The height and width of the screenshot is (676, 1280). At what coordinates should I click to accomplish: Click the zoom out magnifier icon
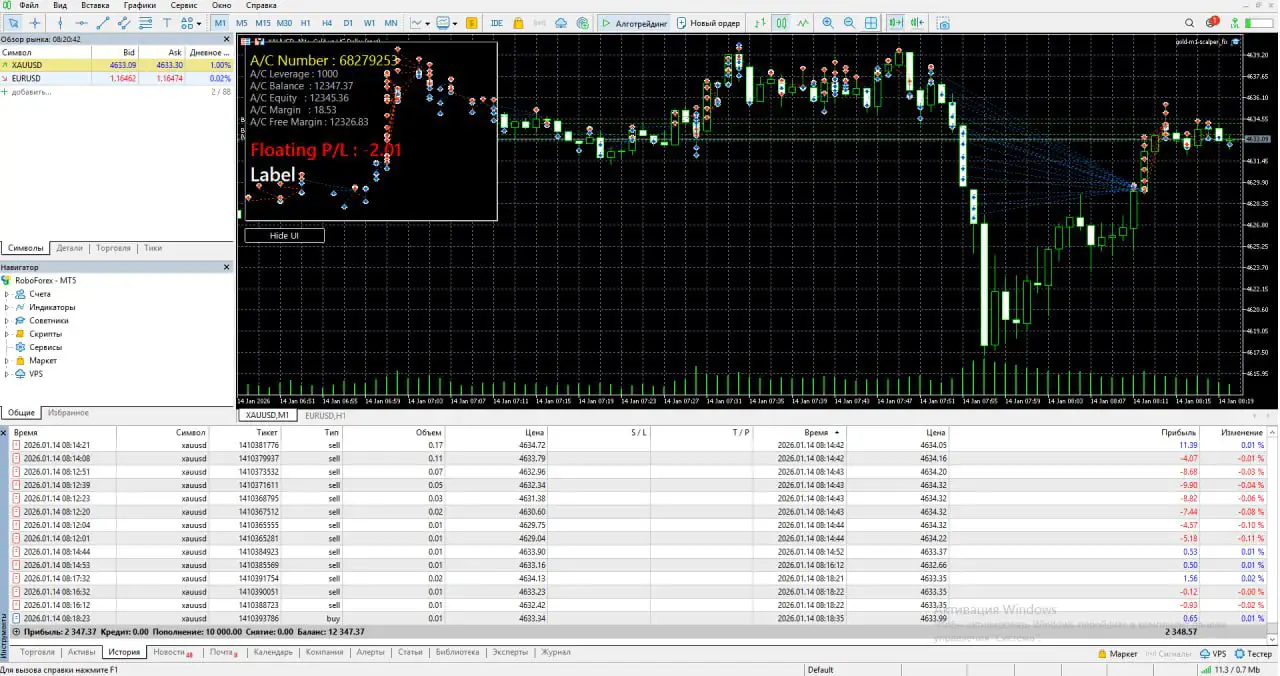849,23
